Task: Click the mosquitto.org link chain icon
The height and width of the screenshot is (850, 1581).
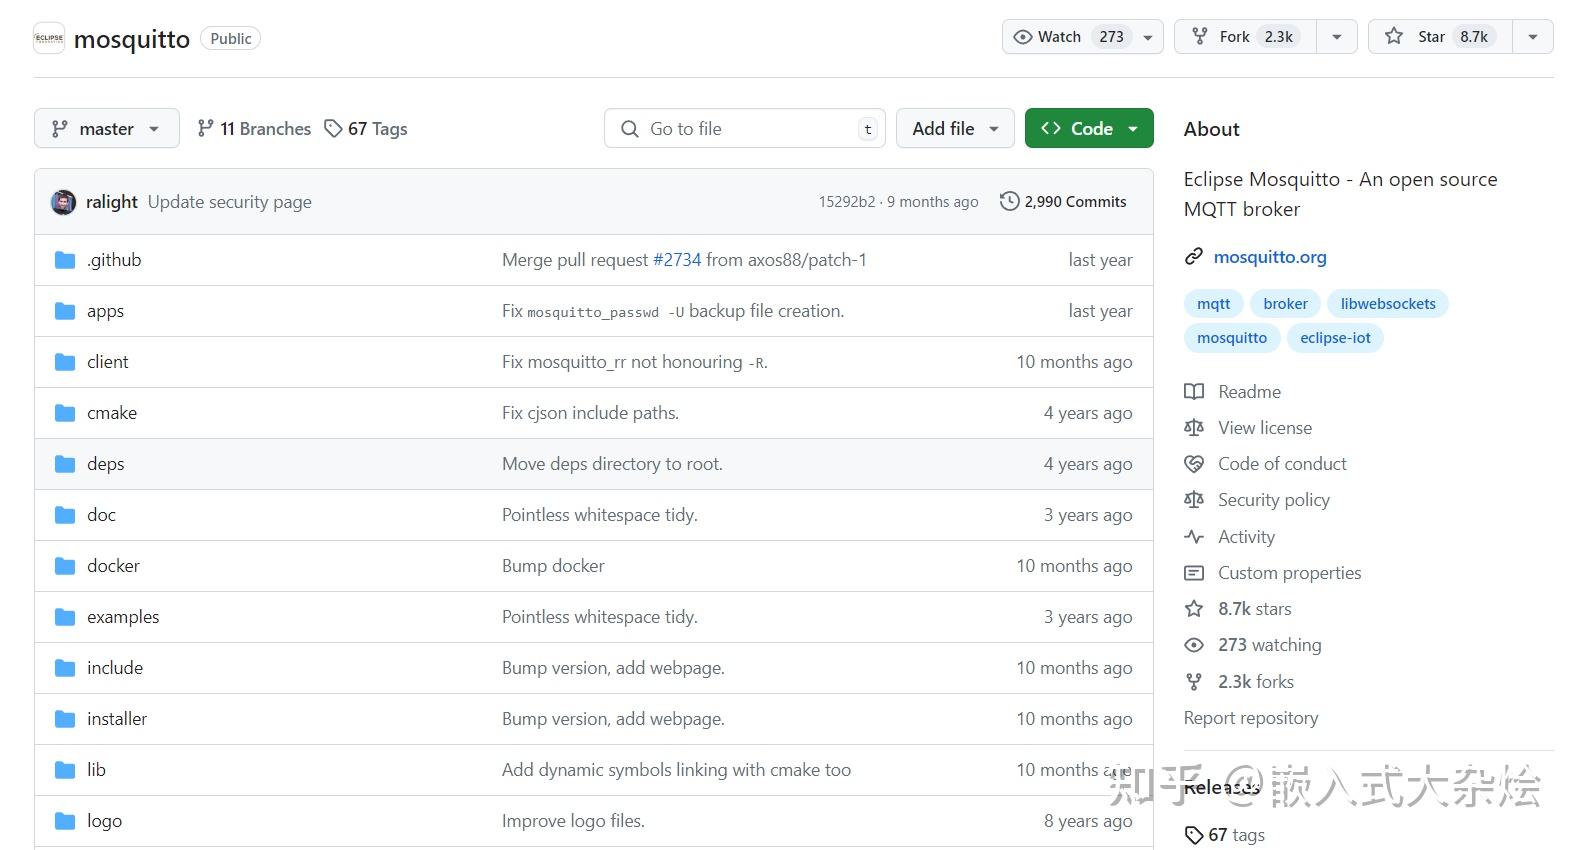Action: point(1194,257)
